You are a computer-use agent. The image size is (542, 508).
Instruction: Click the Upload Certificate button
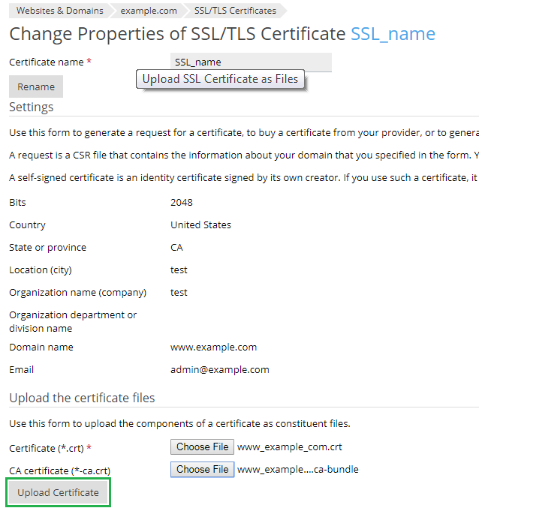(58, 492)
